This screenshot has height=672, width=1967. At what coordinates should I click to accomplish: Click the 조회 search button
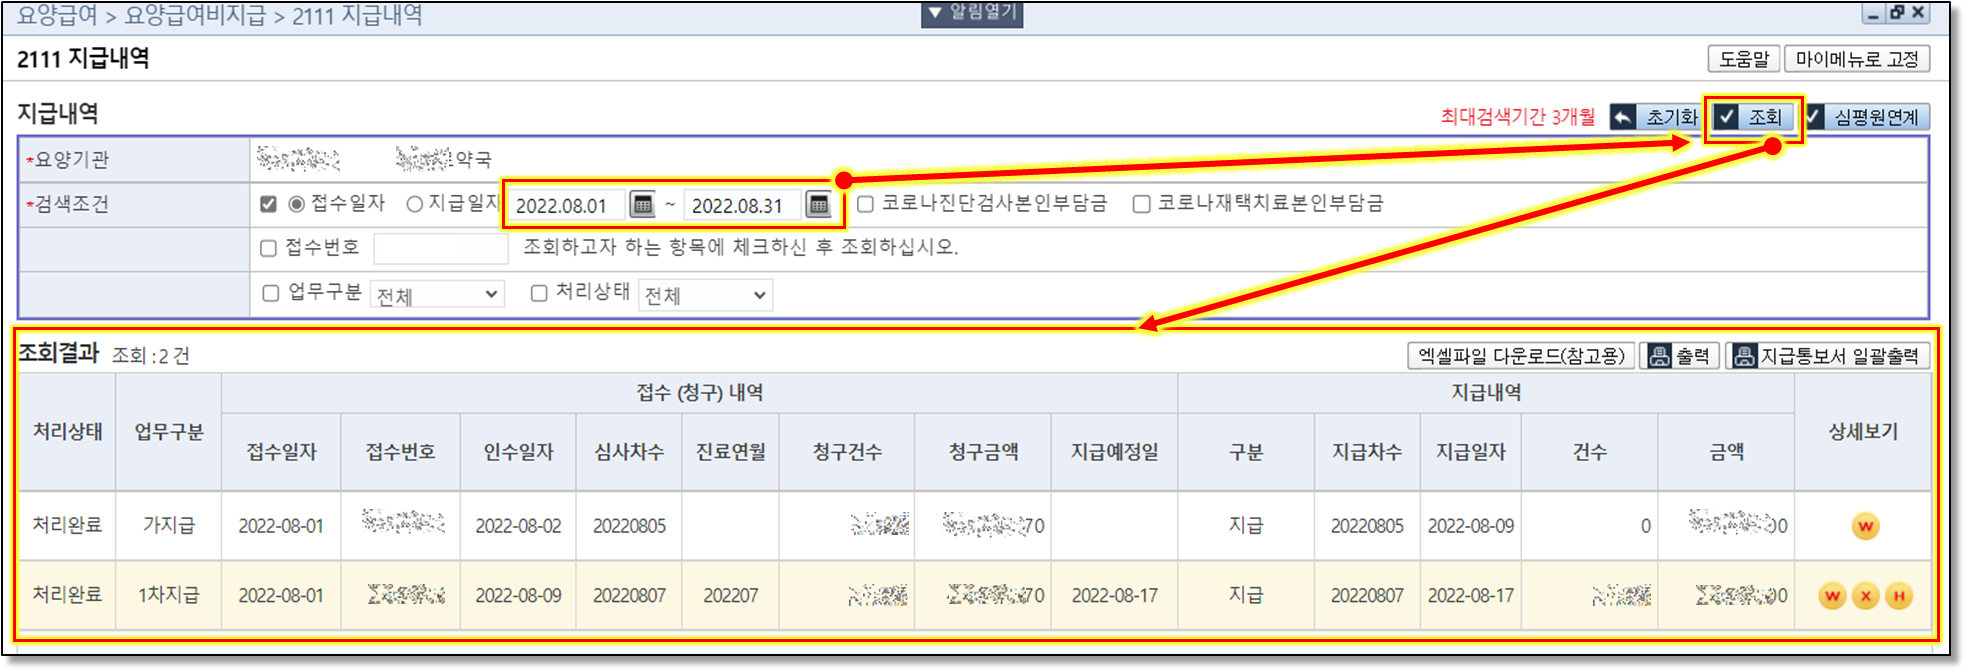1753,117
